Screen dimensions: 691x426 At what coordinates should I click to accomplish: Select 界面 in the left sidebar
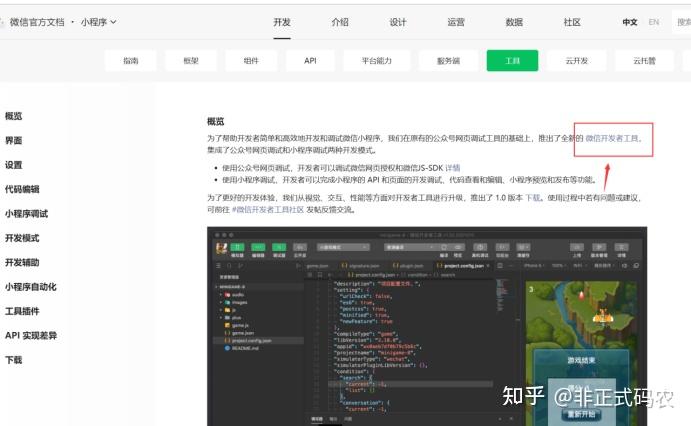click(14, 141)
